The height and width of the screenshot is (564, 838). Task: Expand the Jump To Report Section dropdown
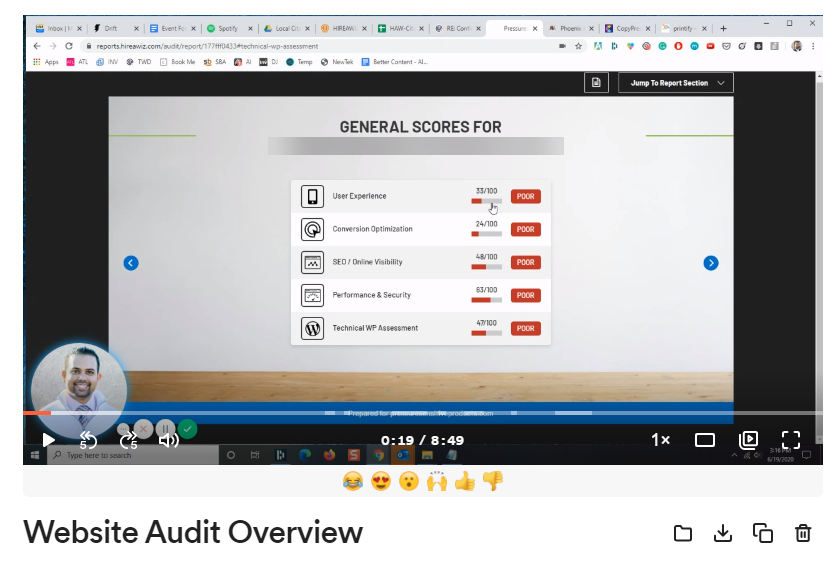pos(676,83)
